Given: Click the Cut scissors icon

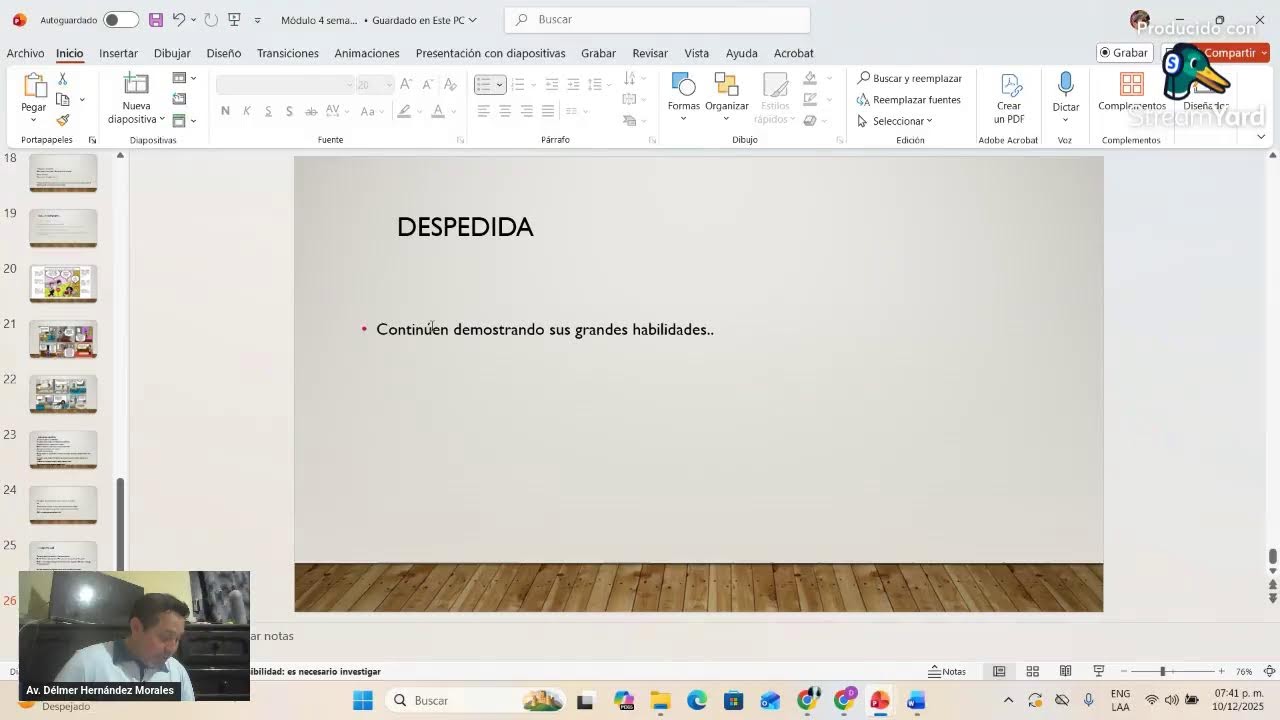Looking at the screenshot, I should (x=63, y=78).
